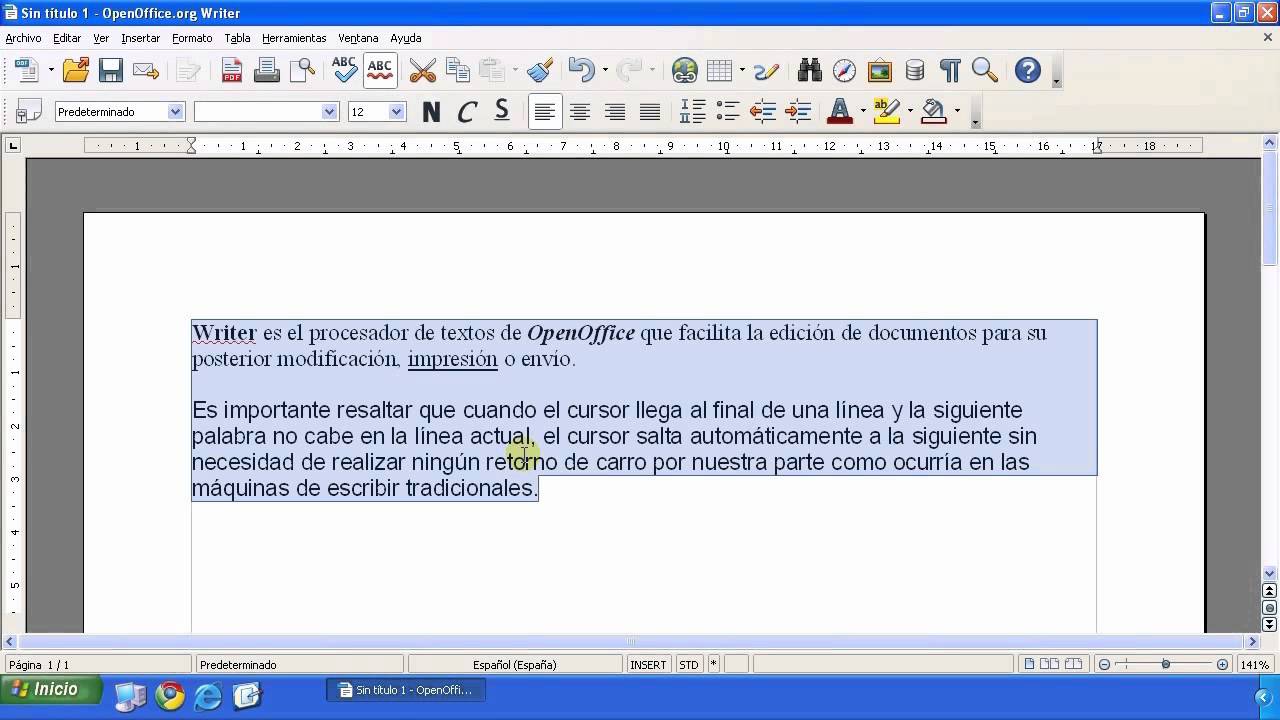Toggle INSERT mode in status bar
The height and width of the screenshot is (720, 1280).
tap(648, 665)
